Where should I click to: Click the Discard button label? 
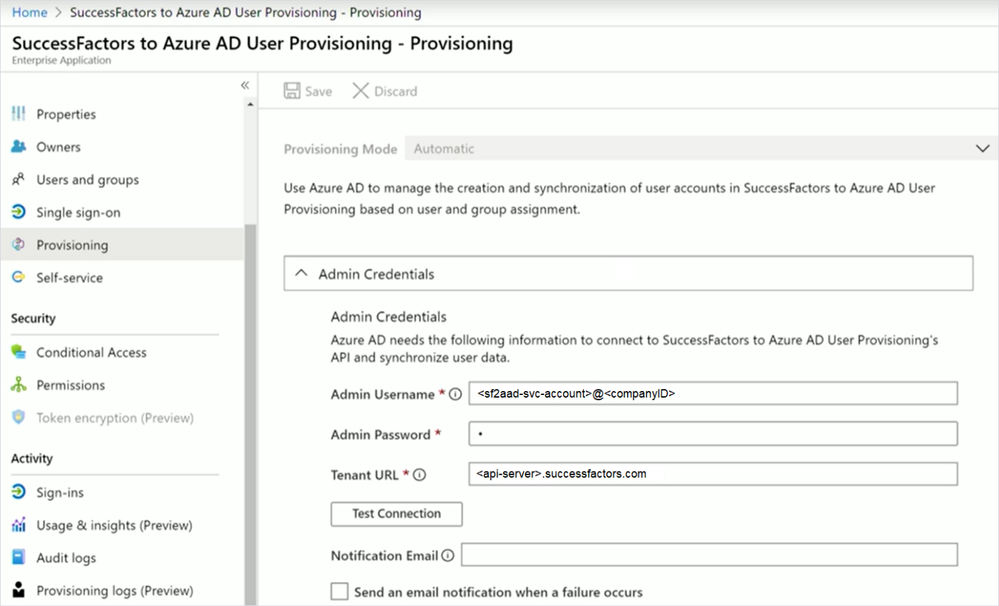(396, 91)
